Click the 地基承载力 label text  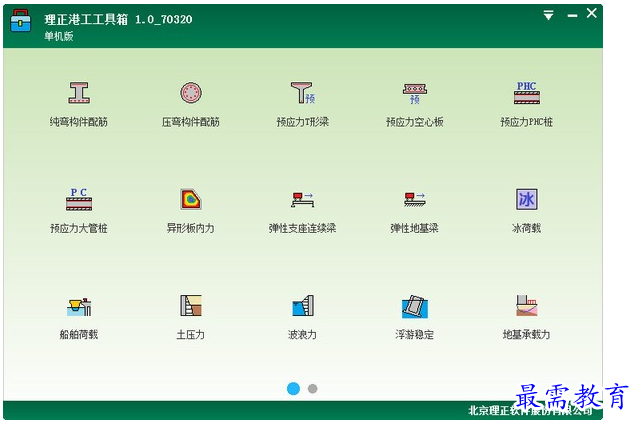coord(526,335)
